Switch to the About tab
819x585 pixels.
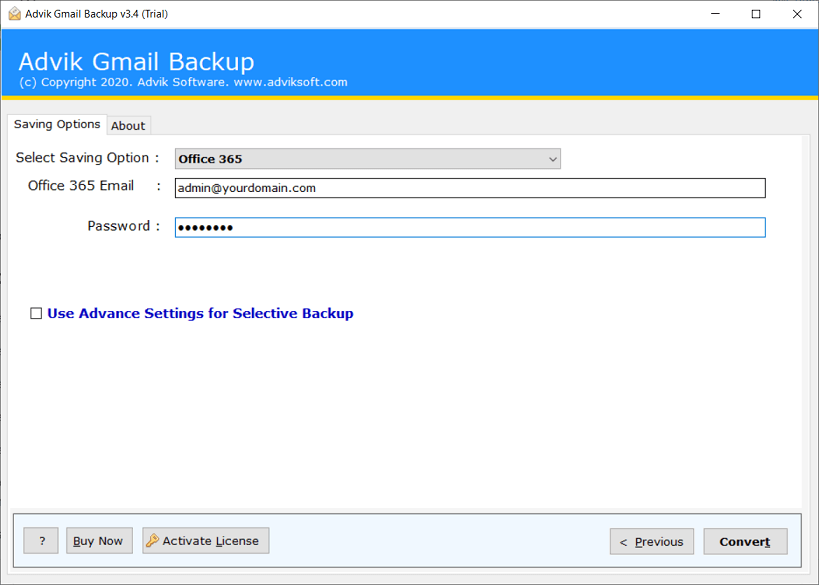[x=128, y=126]
